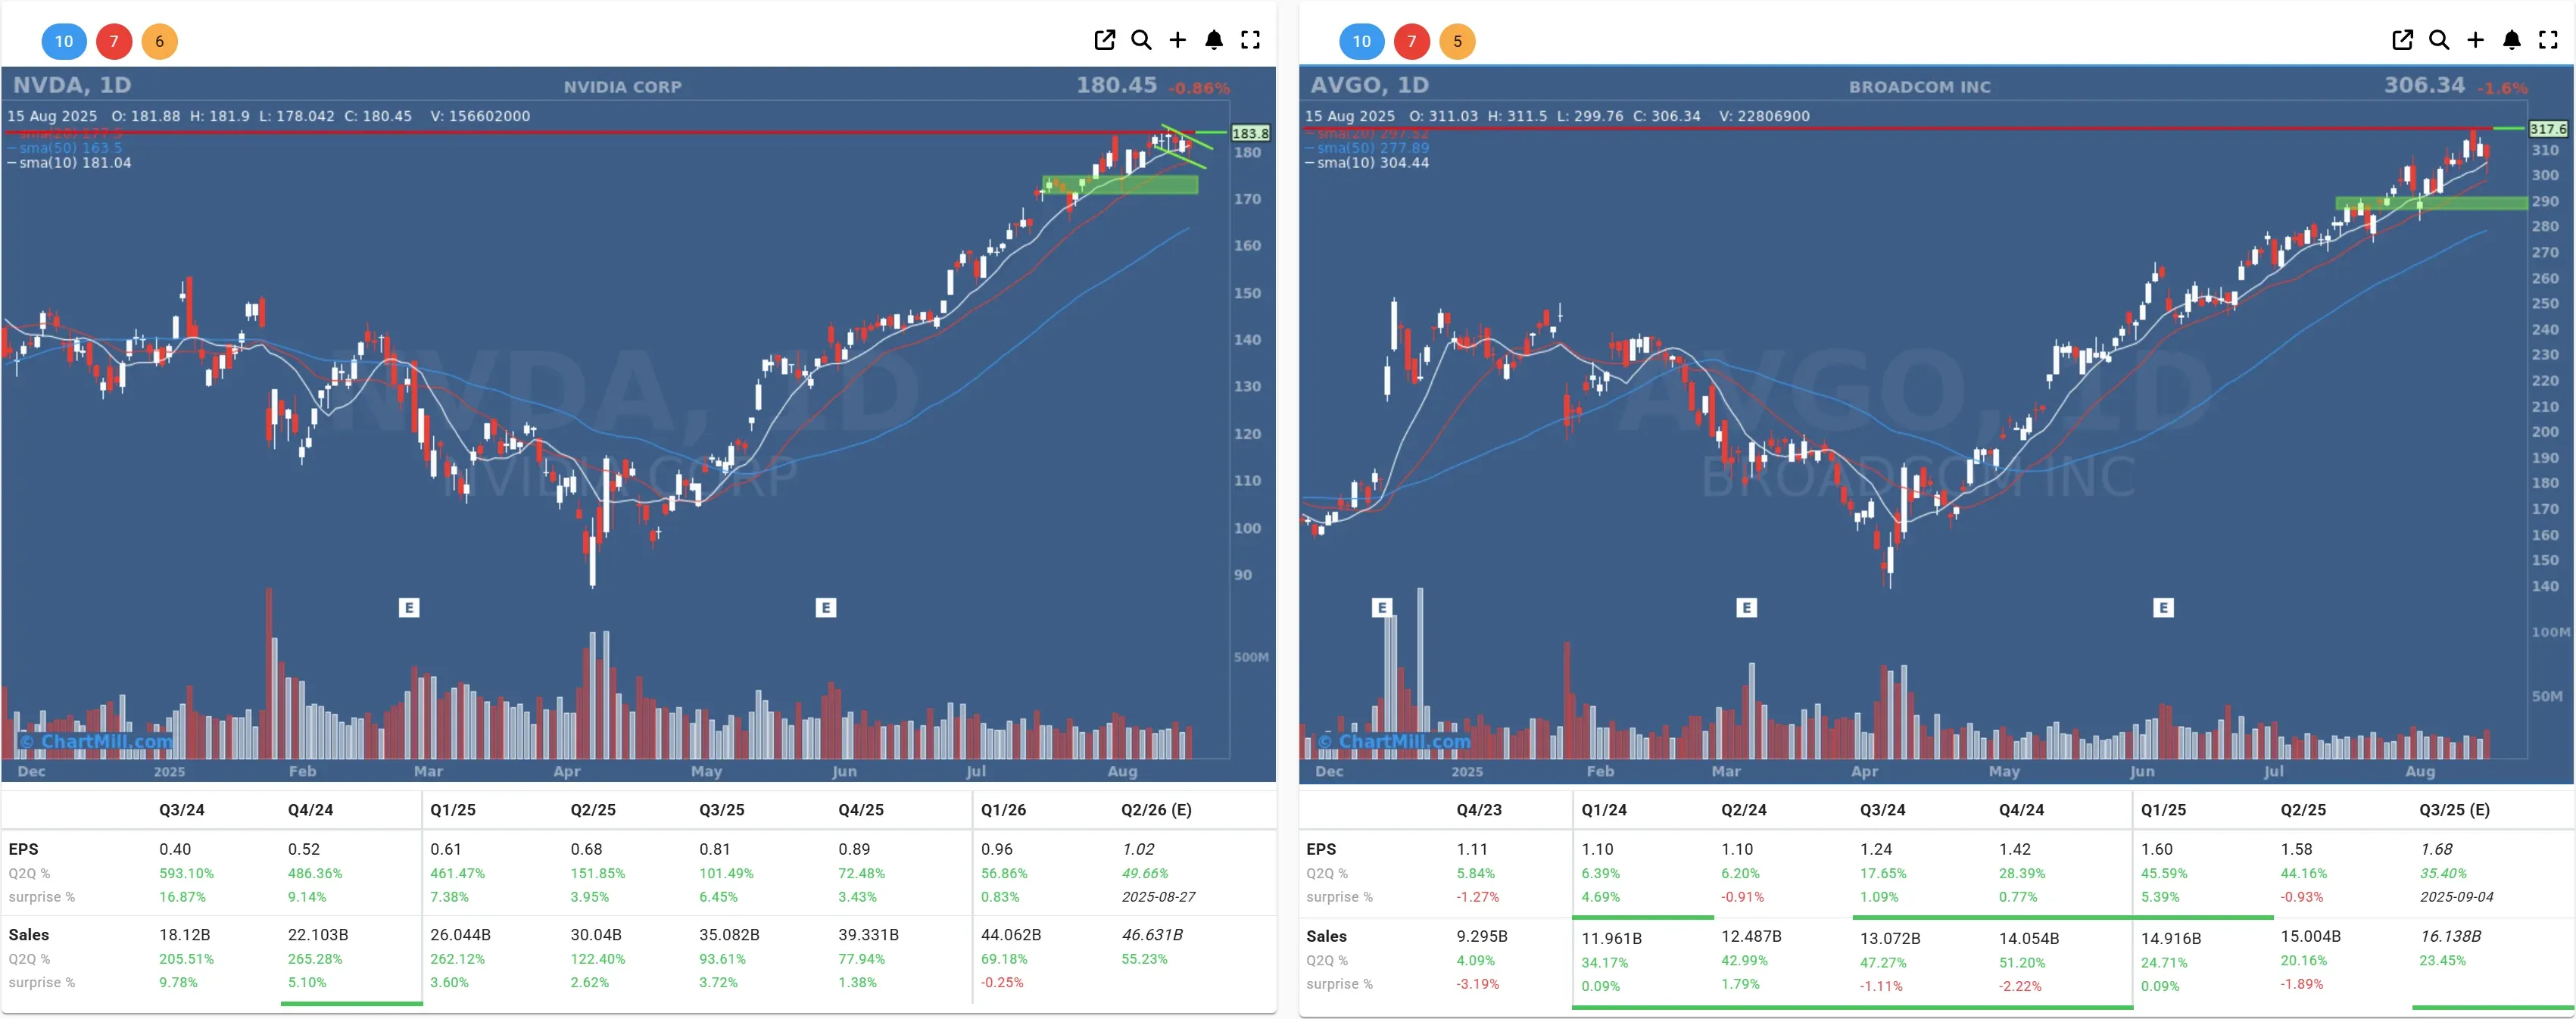
Task: Click NVDA sma(50) 163.5 legend
Action: tap(65, 148)
